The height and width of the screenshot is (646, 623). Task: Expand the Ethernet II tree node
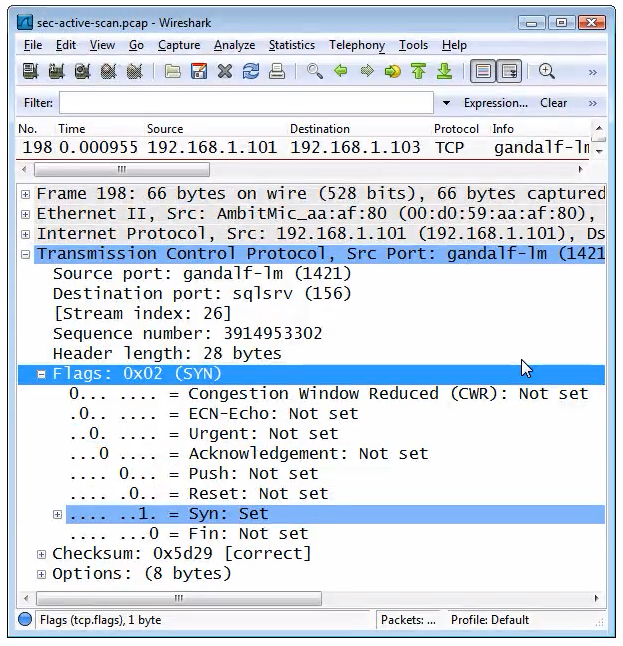[26, 214]
